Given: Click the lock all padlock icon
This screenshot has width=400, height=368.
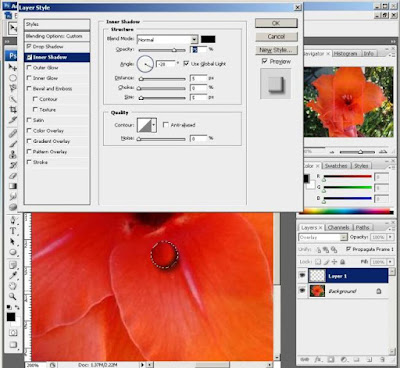Looking at the screenshot, I should 342,262.
